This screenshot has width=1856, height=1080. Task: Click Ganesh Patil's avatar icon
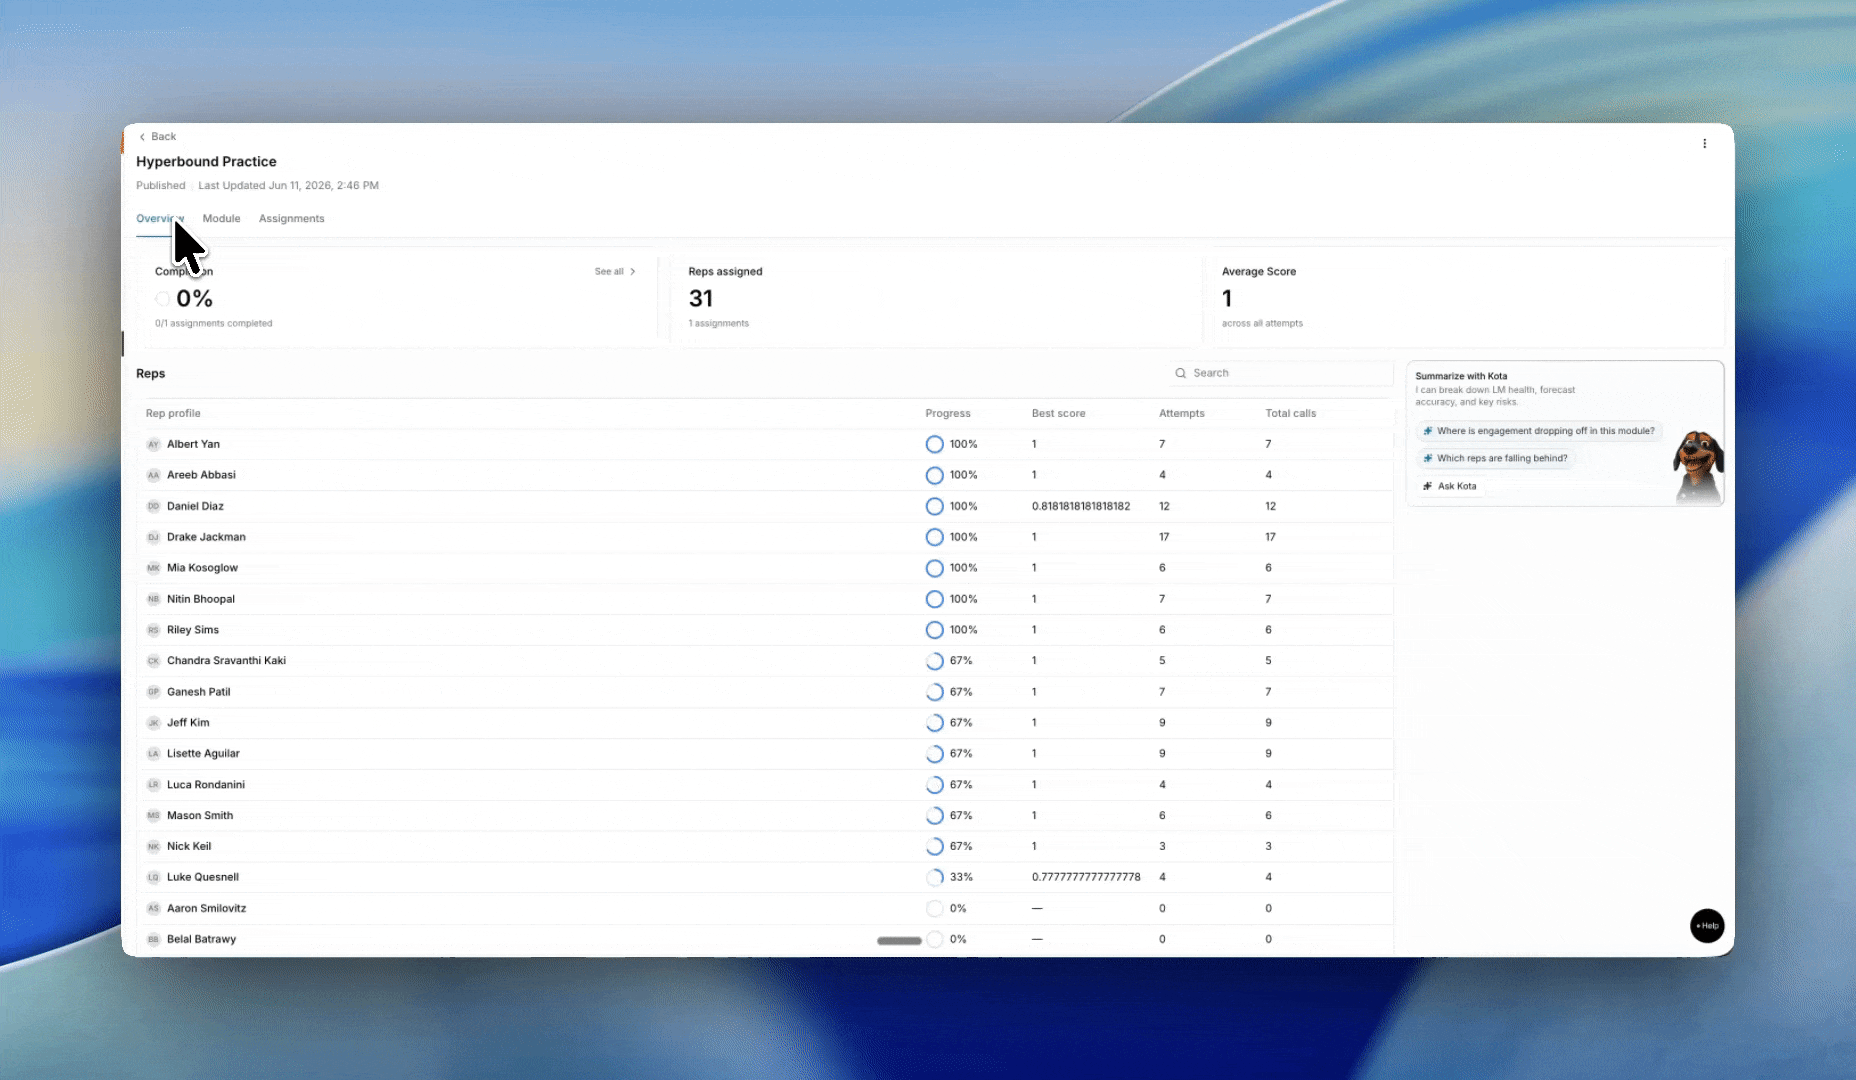(153, 692)
